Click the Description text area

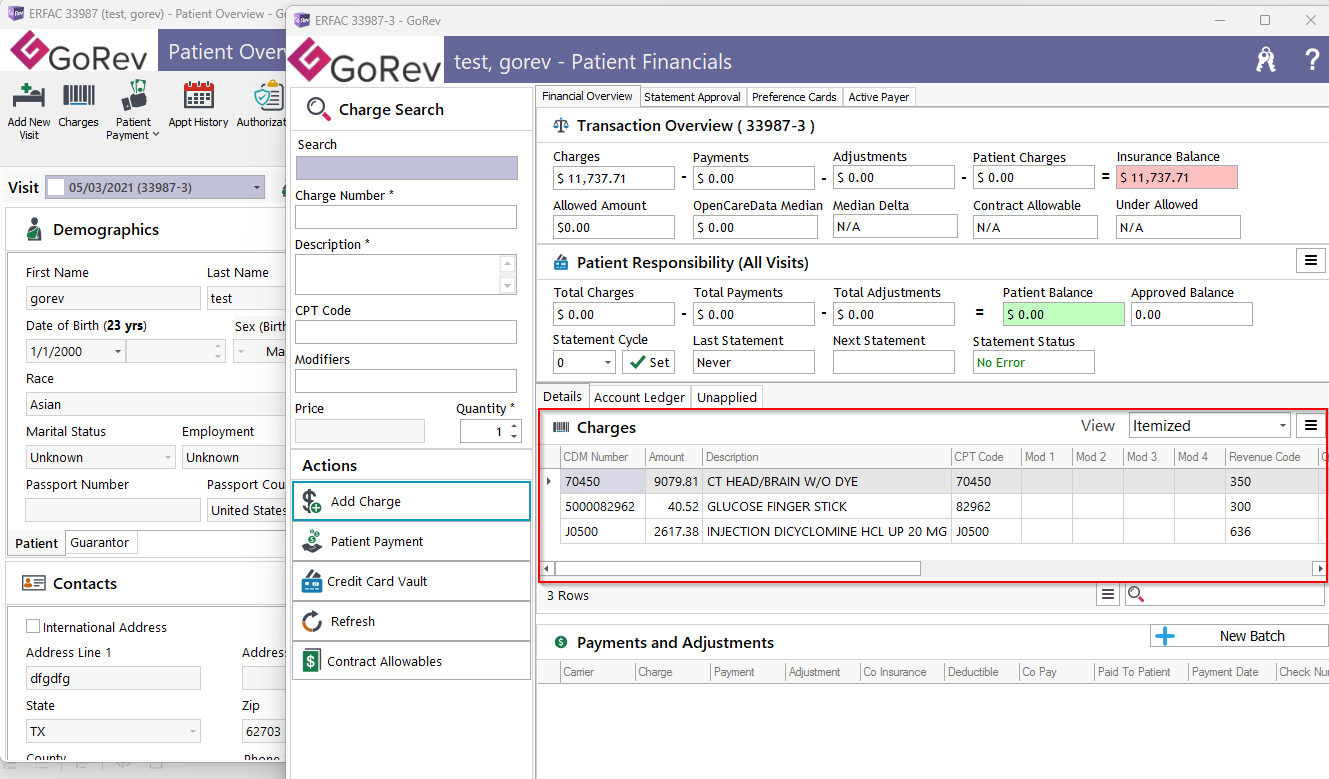[x=398, y=274]
